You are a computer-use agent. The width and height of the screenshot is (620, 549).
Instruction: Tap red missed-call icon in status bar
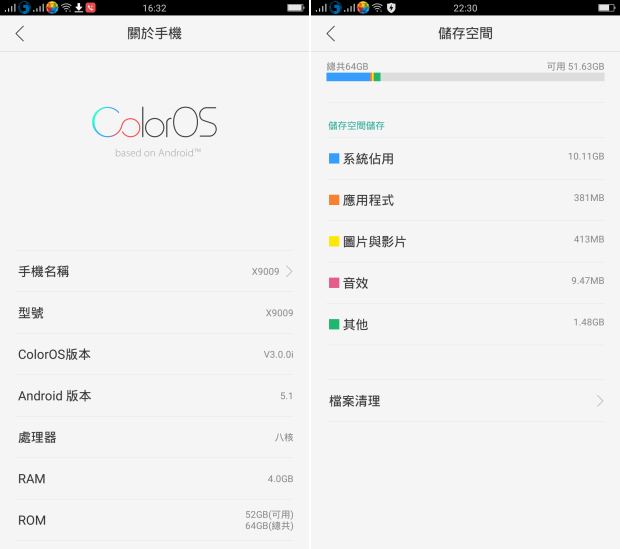pos(91,8)
